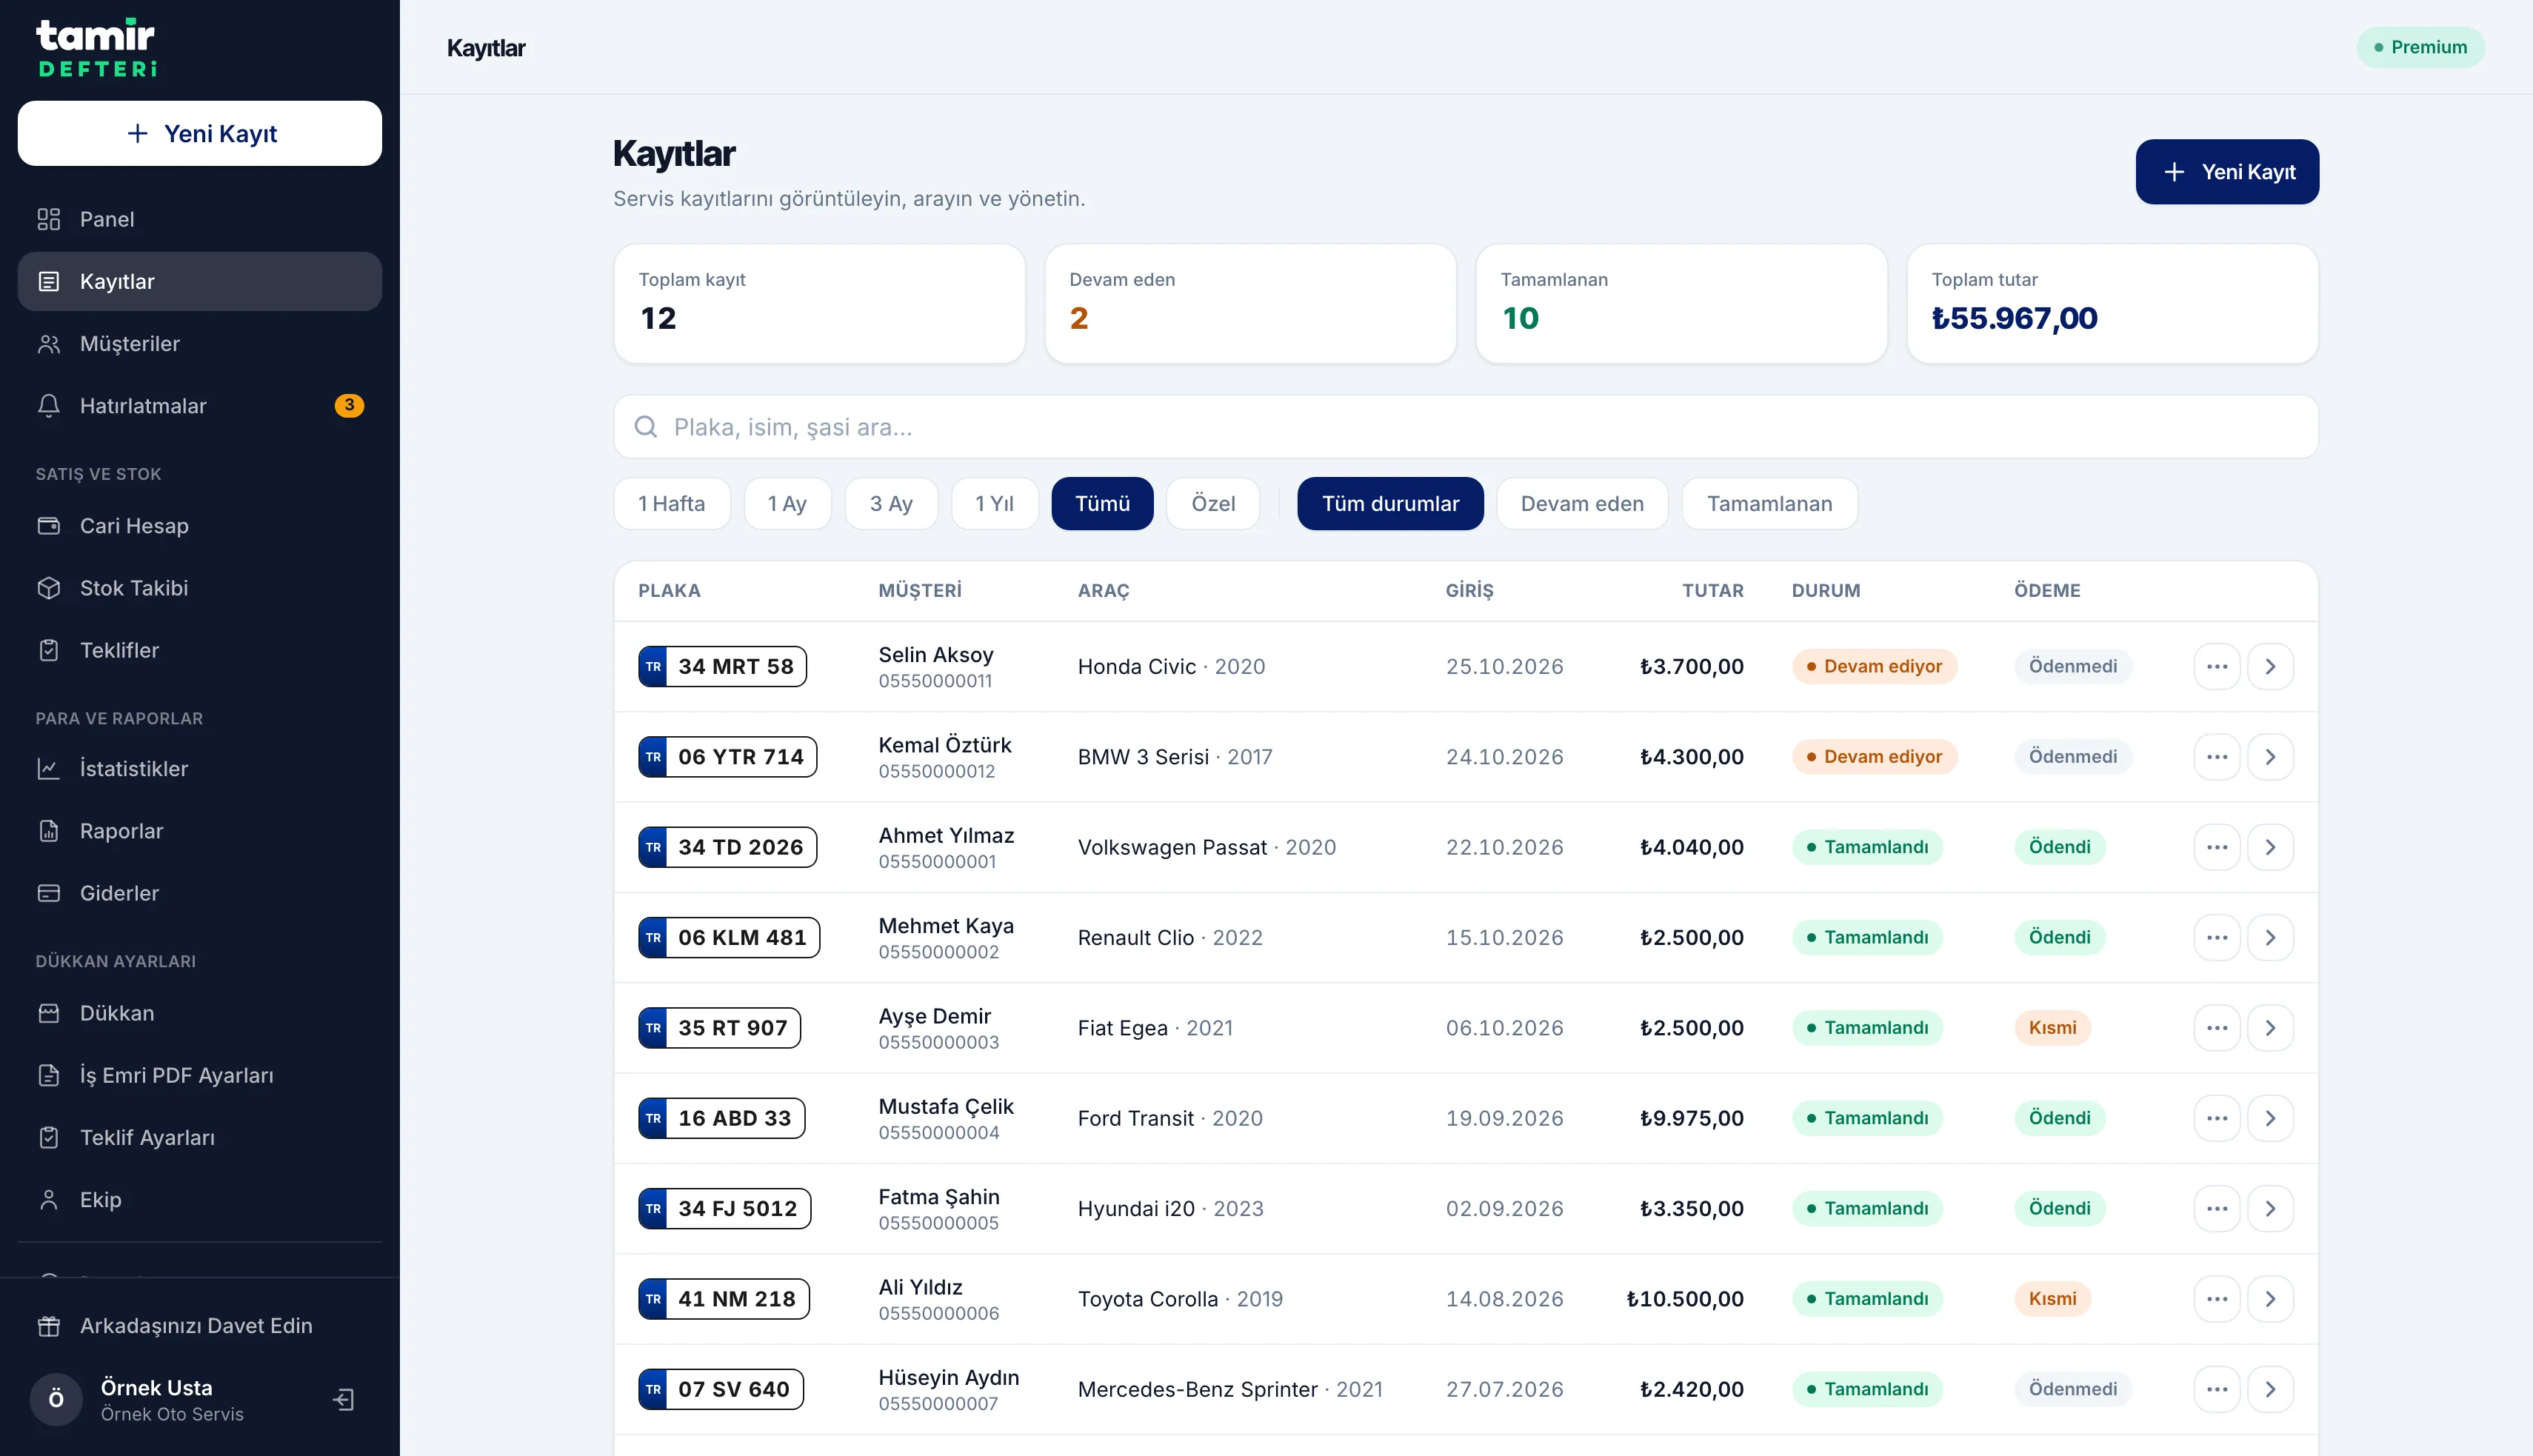Click the Dükkan shop icon

click(x=49, y=1013)
